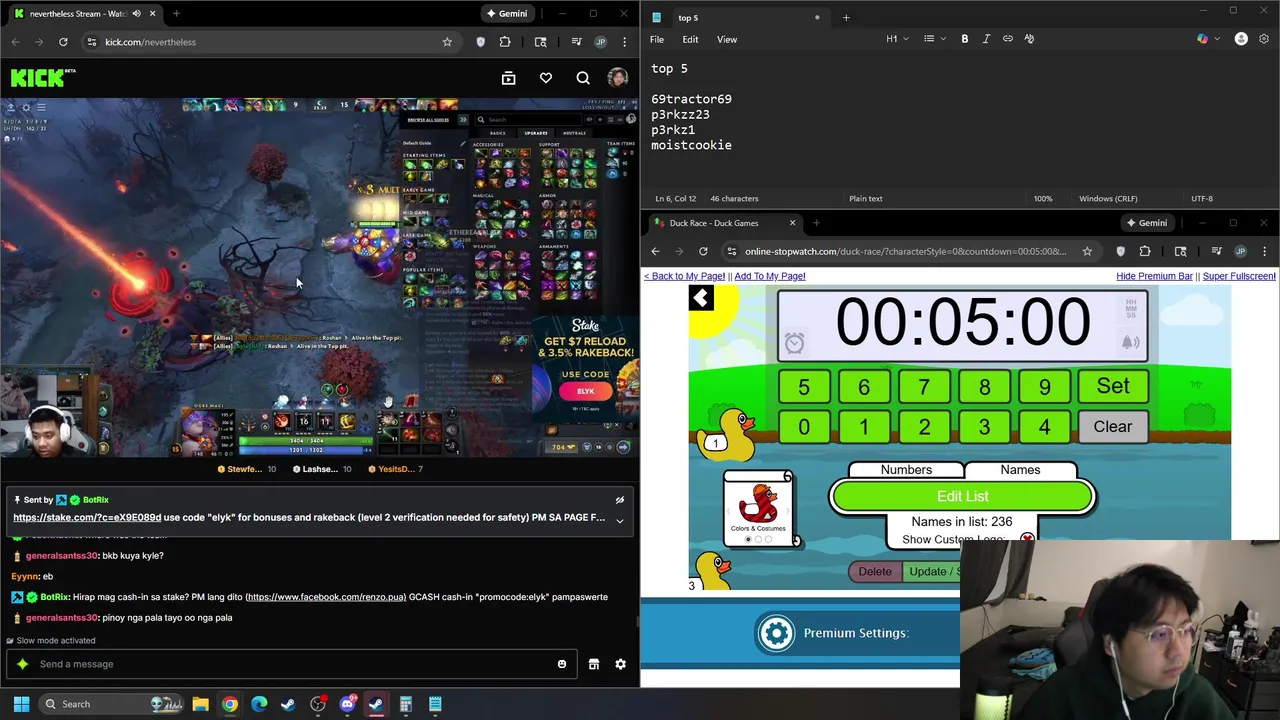Viewport: 1280px width, 720px height.
Task: Click Windows (CRLF) in Notepad status bar
Action: click(x=1110, y=198)
